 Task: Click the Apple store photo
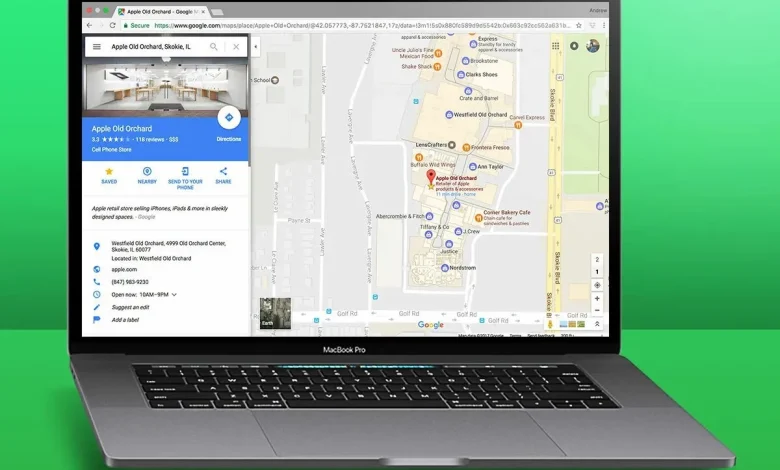pos(165,88)
